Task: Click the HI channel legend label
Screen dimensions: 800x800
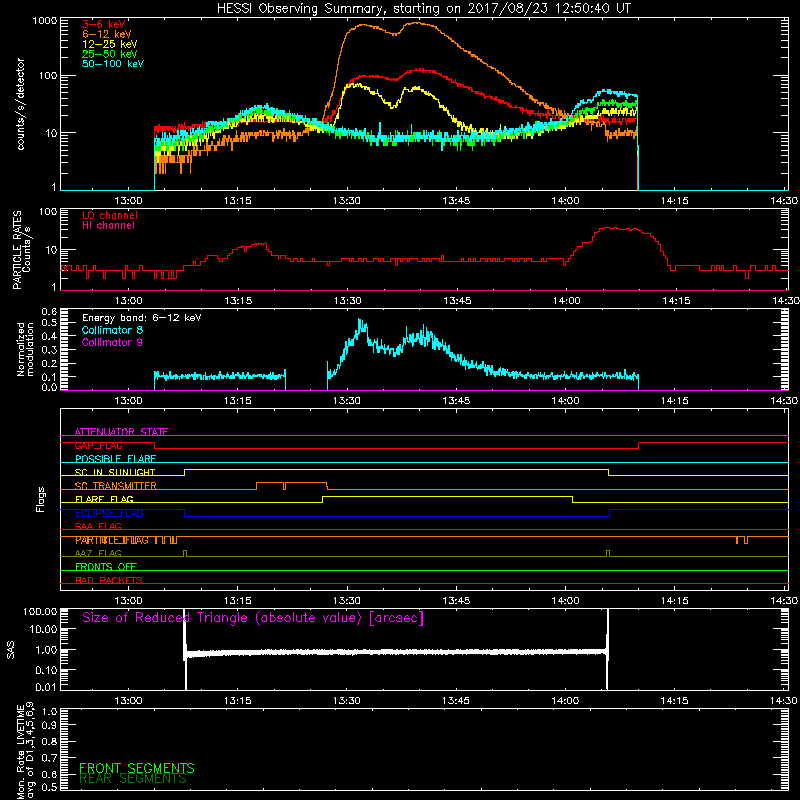Action: 108,226
